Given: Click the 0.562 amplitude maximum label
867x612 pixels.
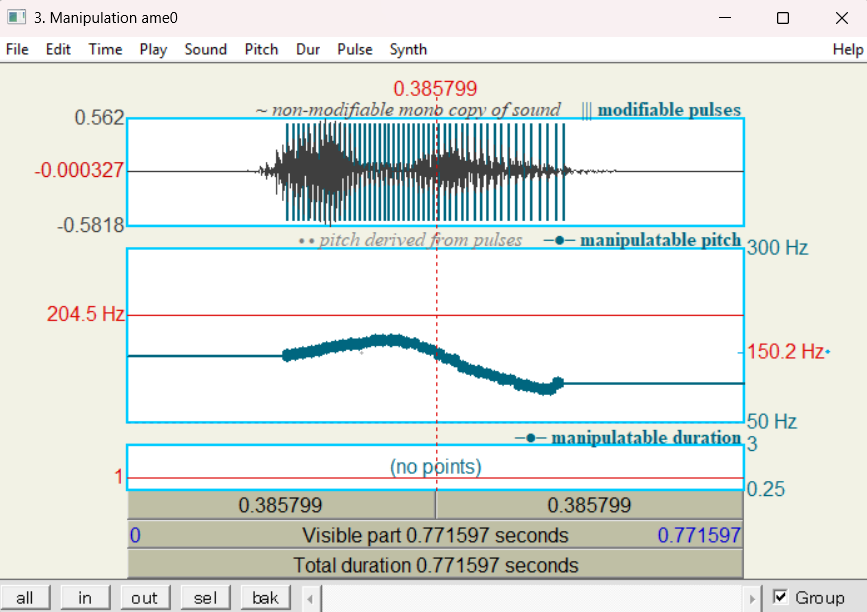Looking at the screenshot, I should tap(100, 118).
